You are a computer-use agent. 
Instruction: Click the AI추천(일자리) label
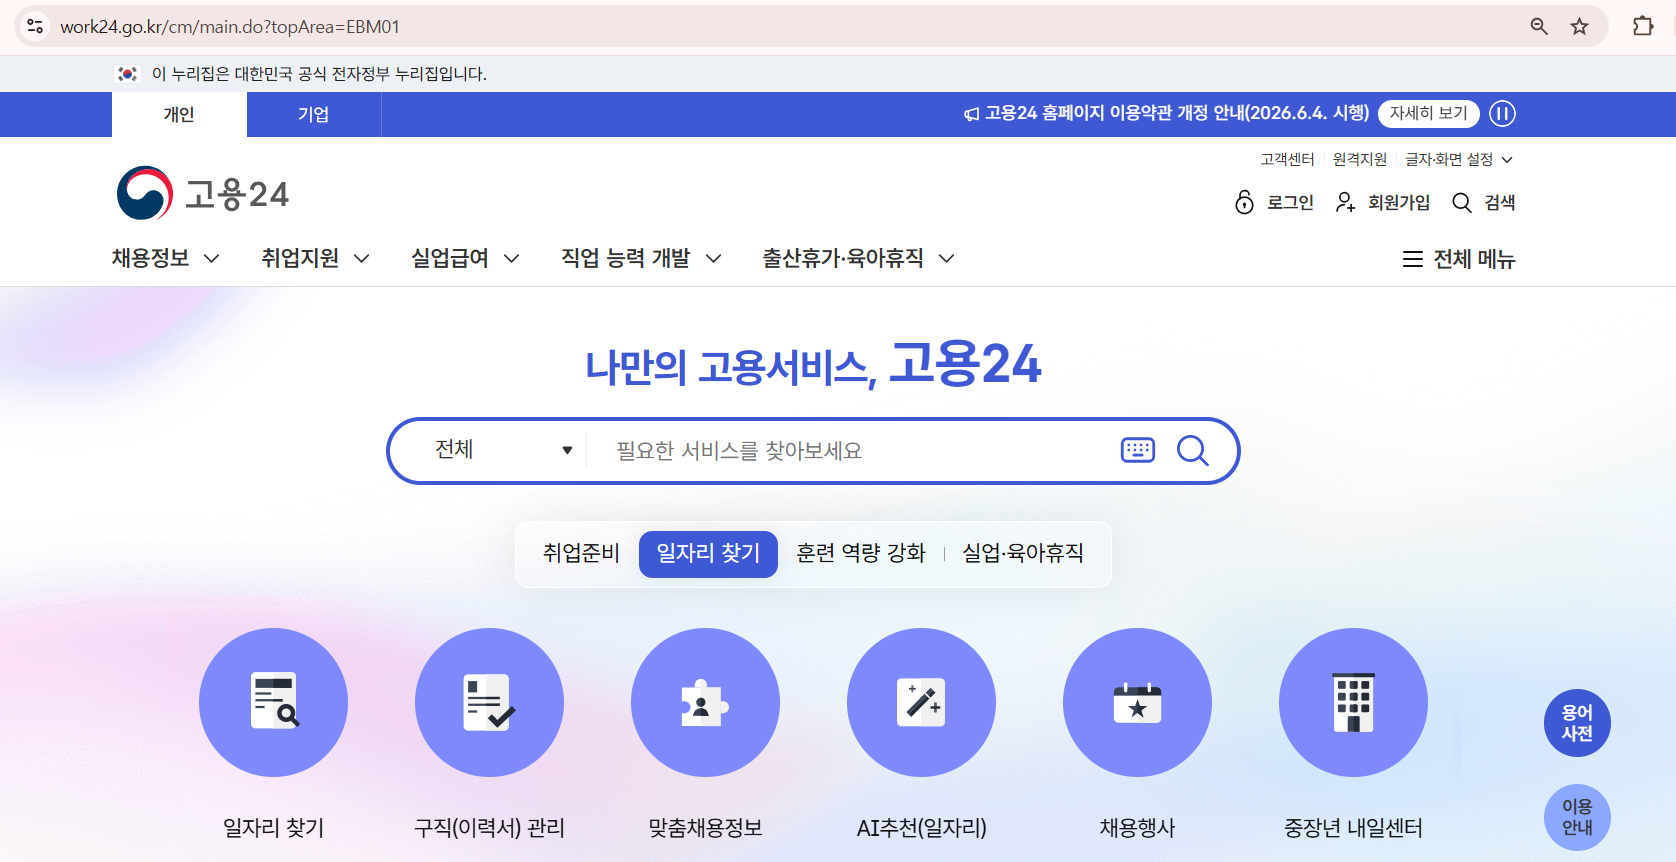click(x=921, y=828)
